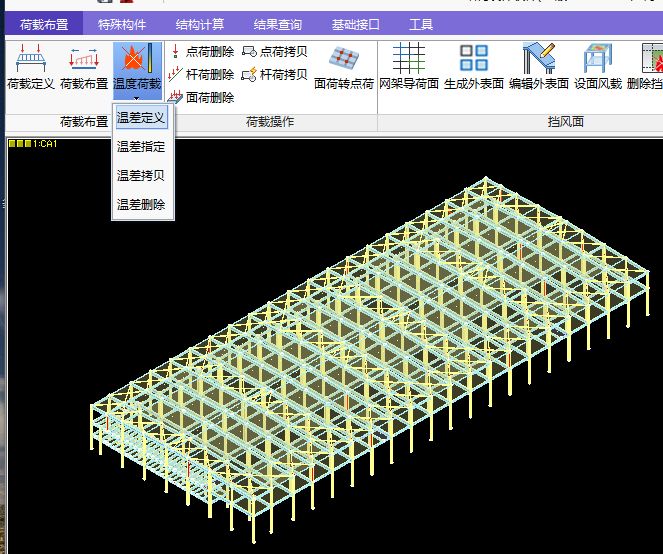Choose 杆荷删除 member load delete

[x=201, y=75]
